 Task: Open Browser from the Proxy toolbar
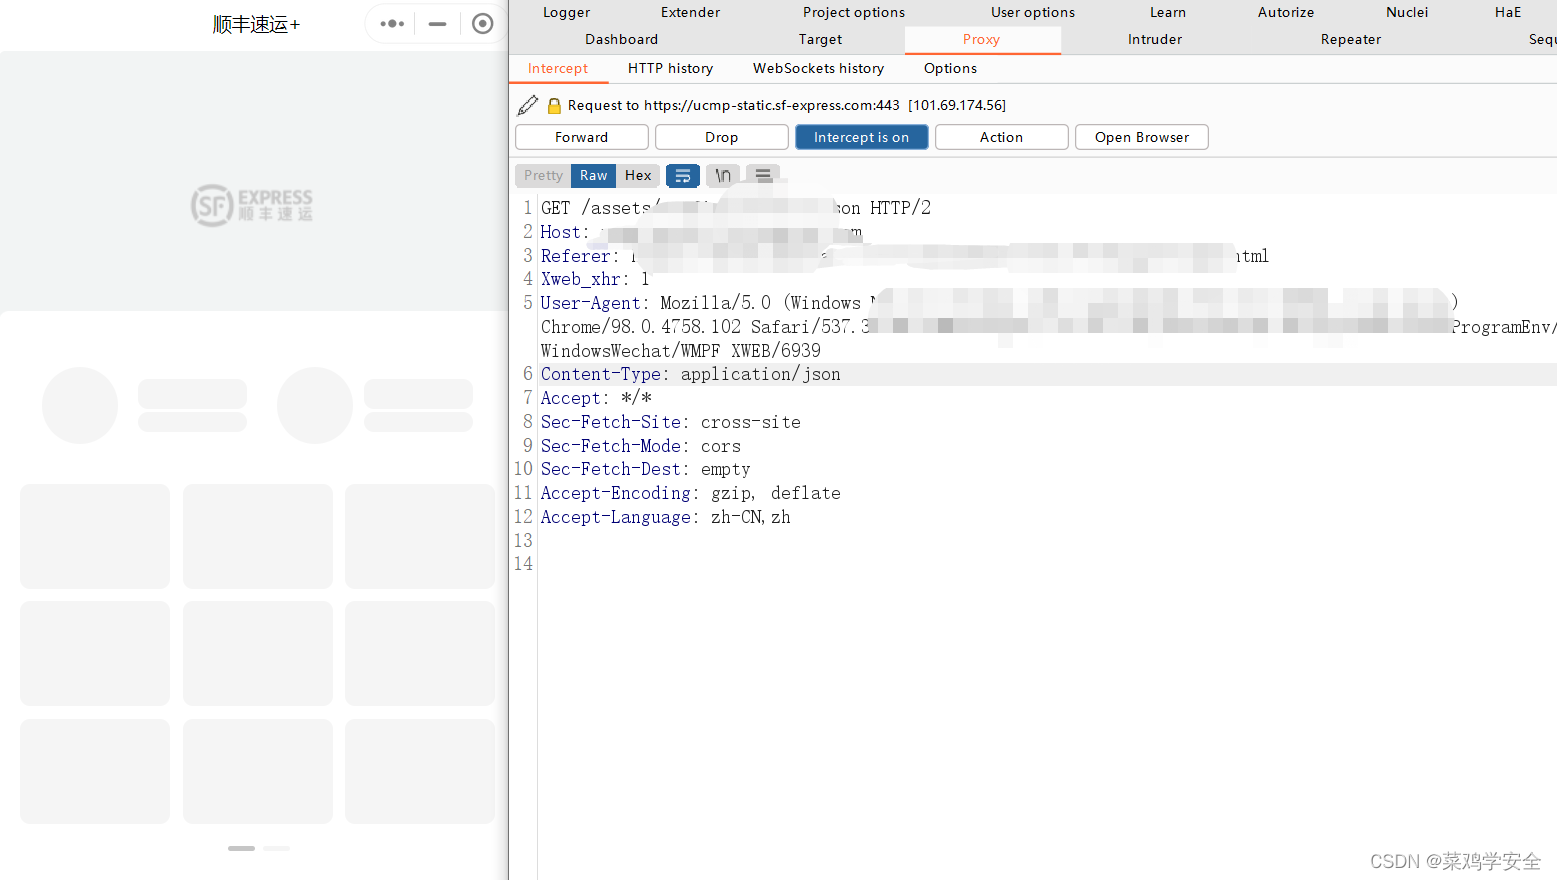click(x=1142, y=137)
